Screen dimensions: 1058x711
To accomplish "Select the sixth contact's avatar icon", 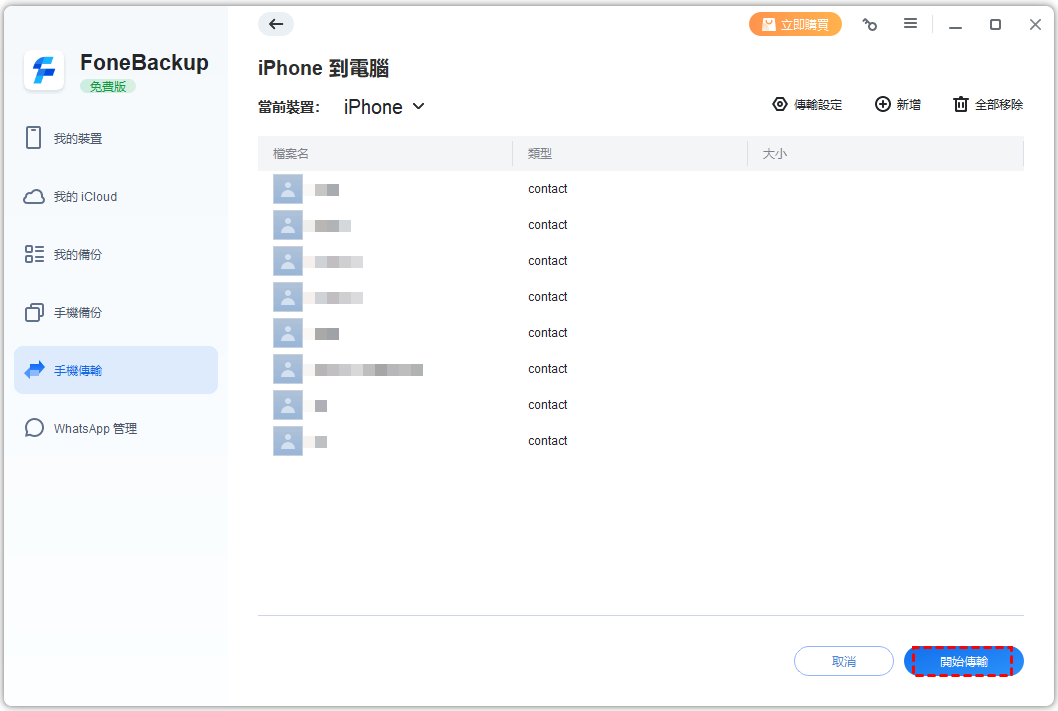I will click(287, 369).
